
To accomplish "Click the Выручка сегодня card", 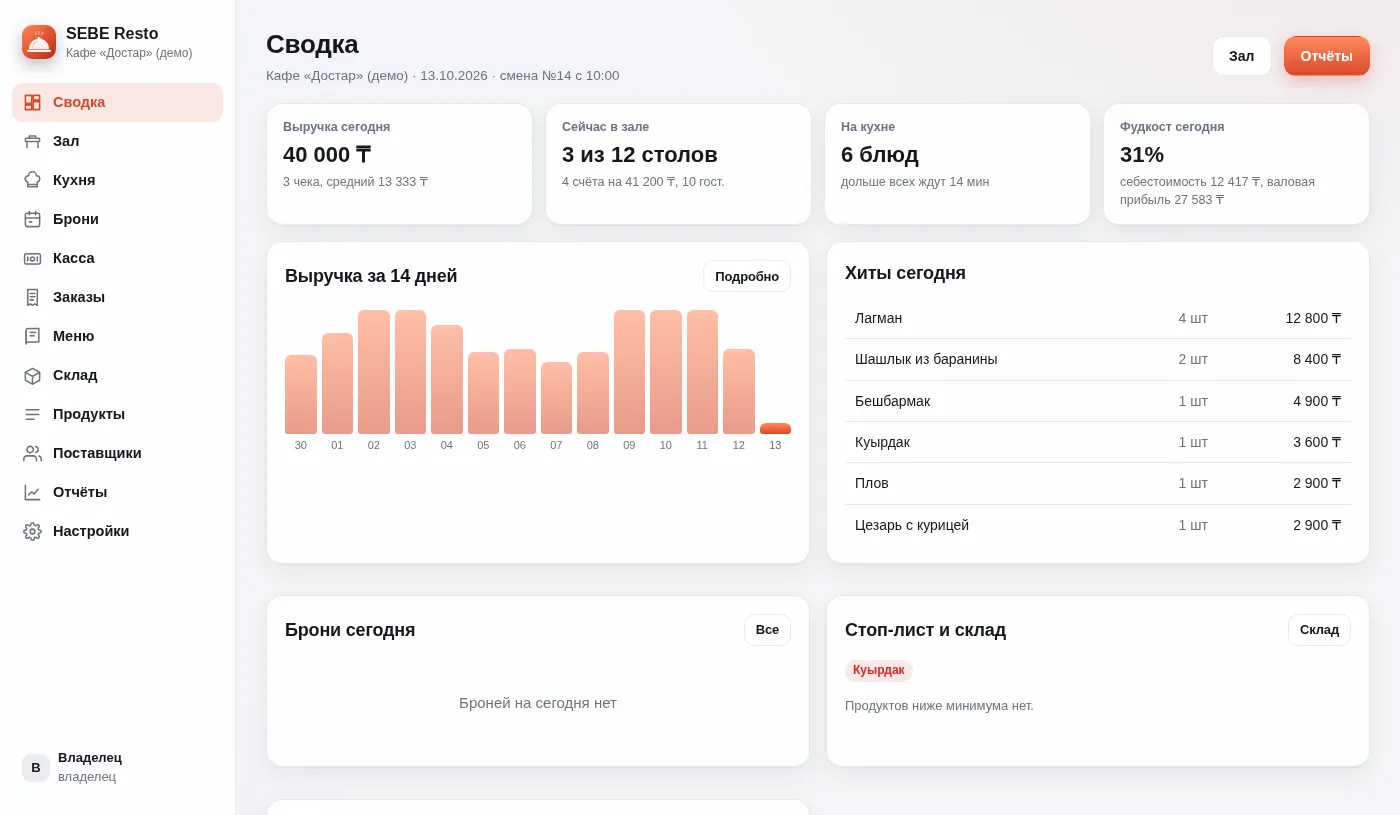I will [x=399, y=164].
